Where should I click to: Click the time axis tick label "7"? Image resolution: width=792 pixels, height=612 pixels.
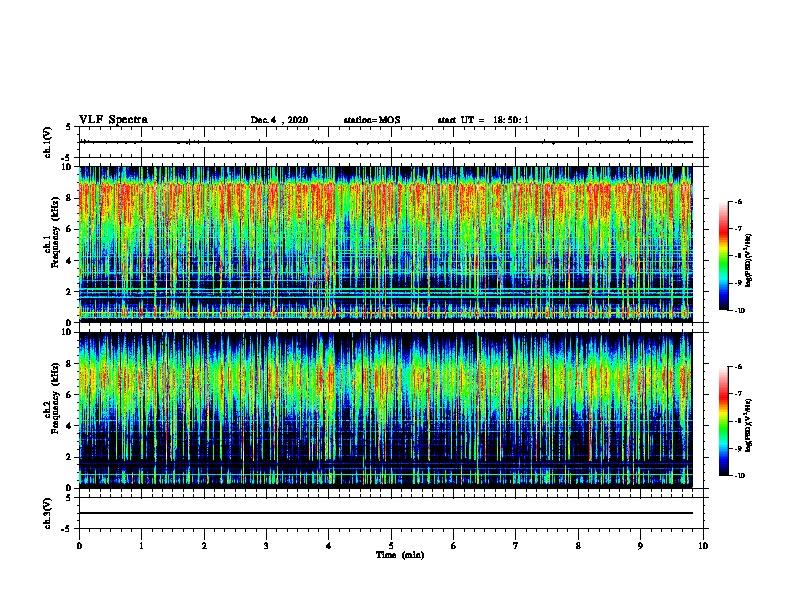[516, 545]
